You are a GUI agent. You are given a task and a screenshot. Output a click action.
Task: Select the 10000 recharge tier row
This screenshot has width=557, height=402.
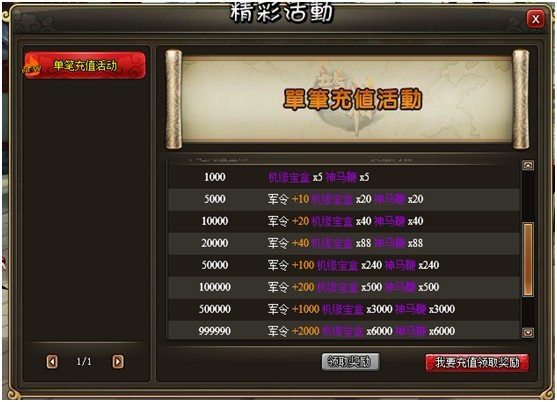(x=344, y=221)
